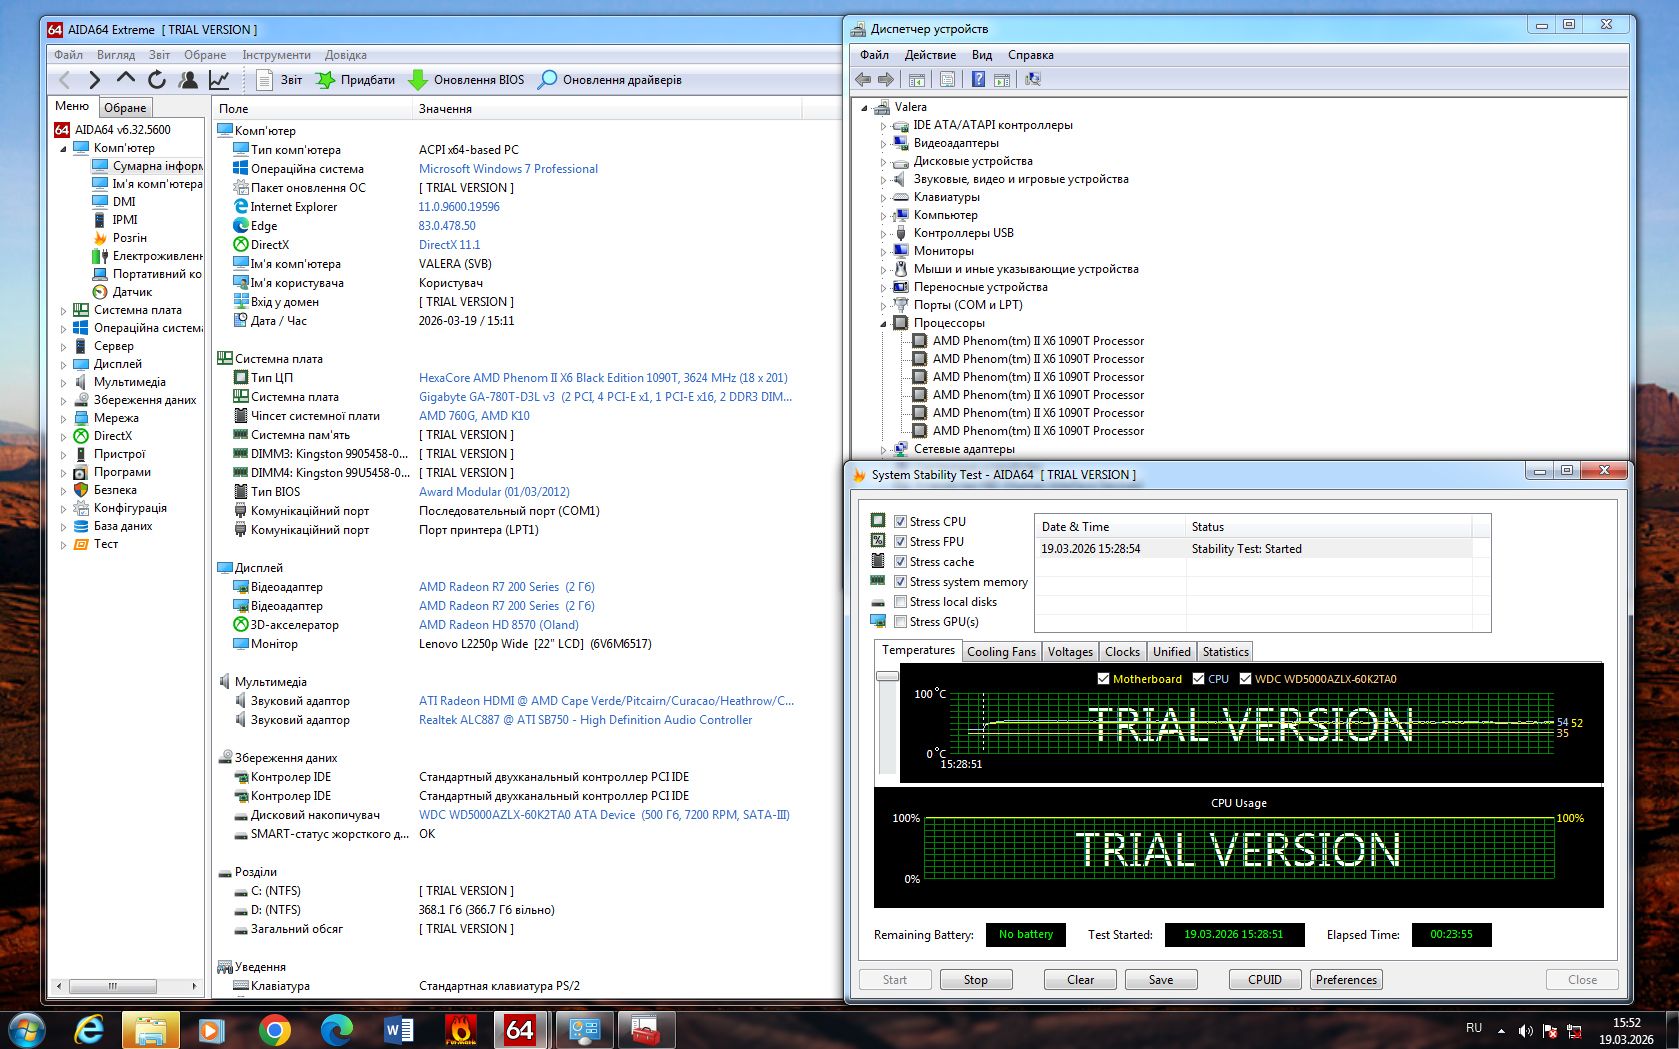The width and height of the screenshot is (1679, 1049).
Task: Click the Stop button
Action: pos(975,980)
